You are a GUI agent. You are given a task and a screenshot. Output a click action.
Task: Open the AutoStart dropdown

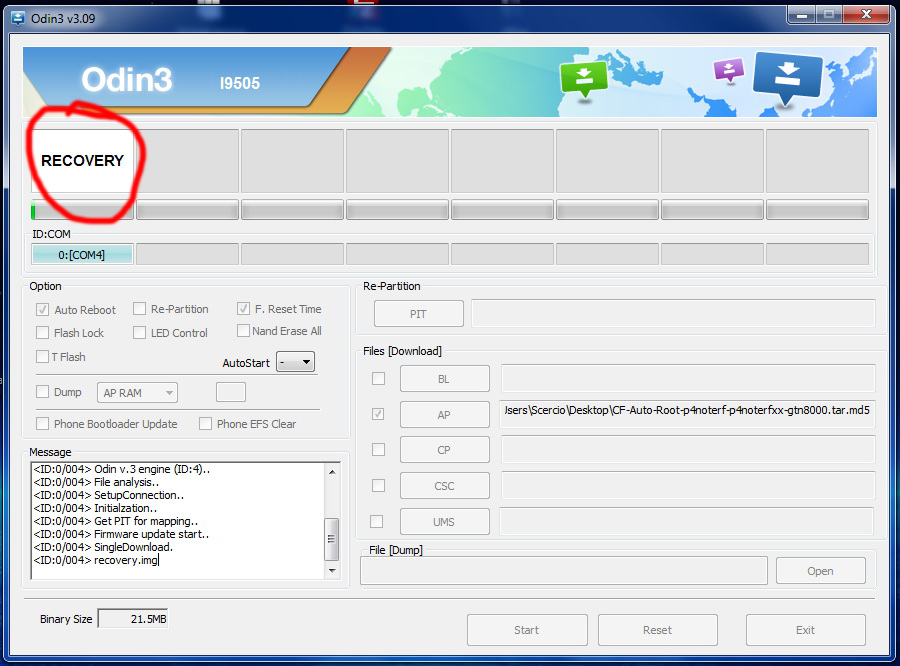point(296,362)
